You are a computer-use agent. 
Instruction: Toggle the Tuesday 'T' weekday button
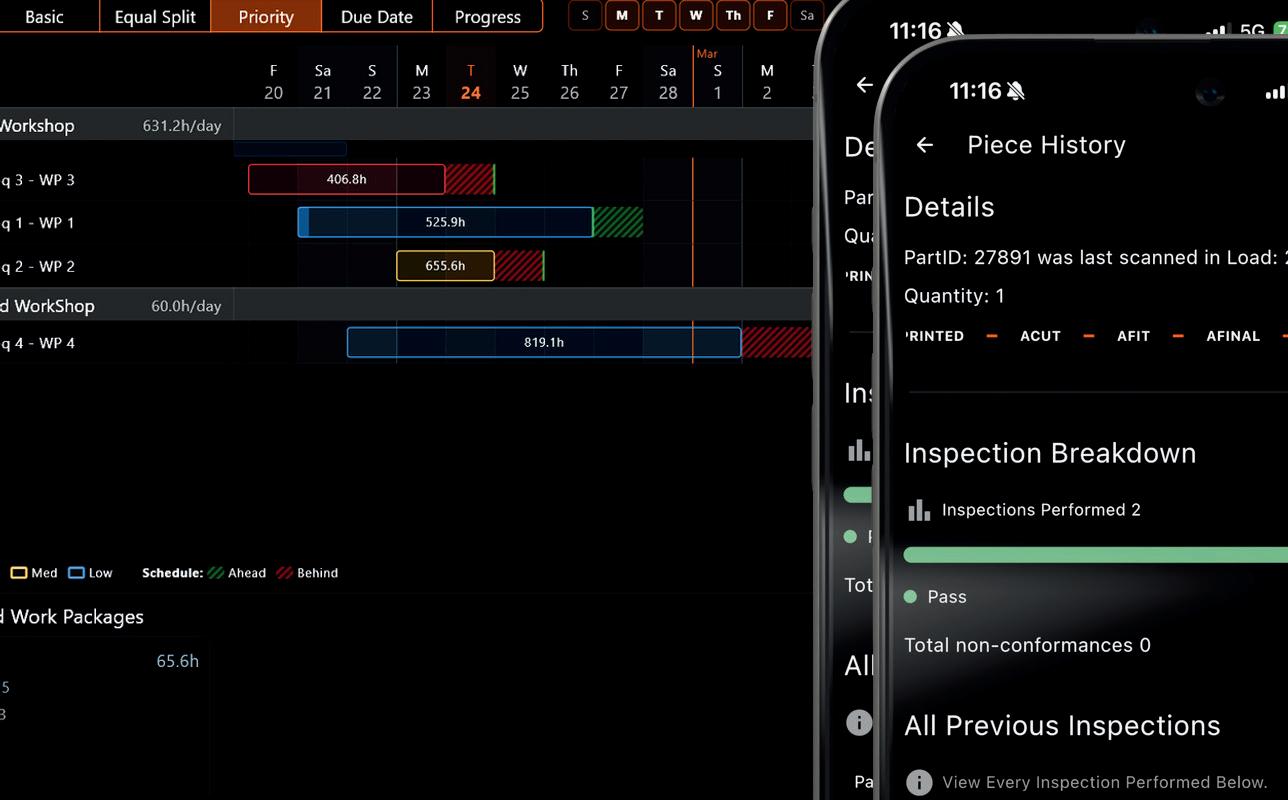coord(659,16)
